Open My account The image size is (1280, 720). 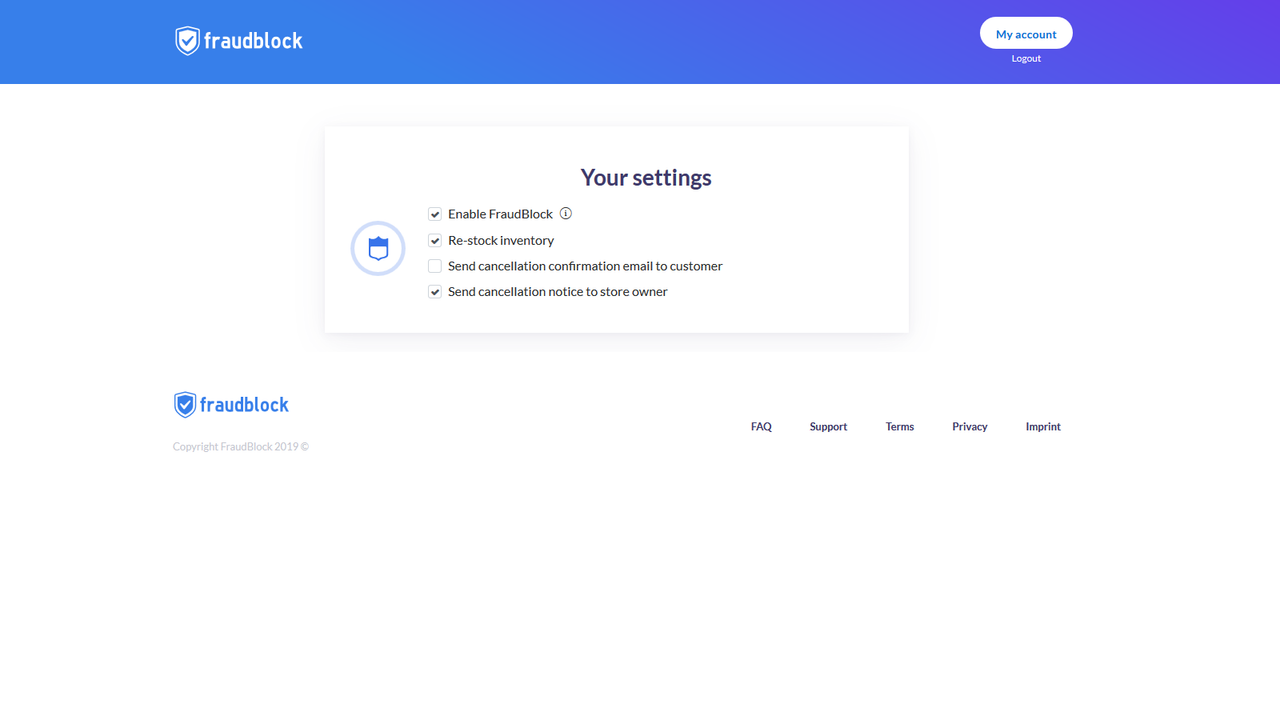[1026, 33]
